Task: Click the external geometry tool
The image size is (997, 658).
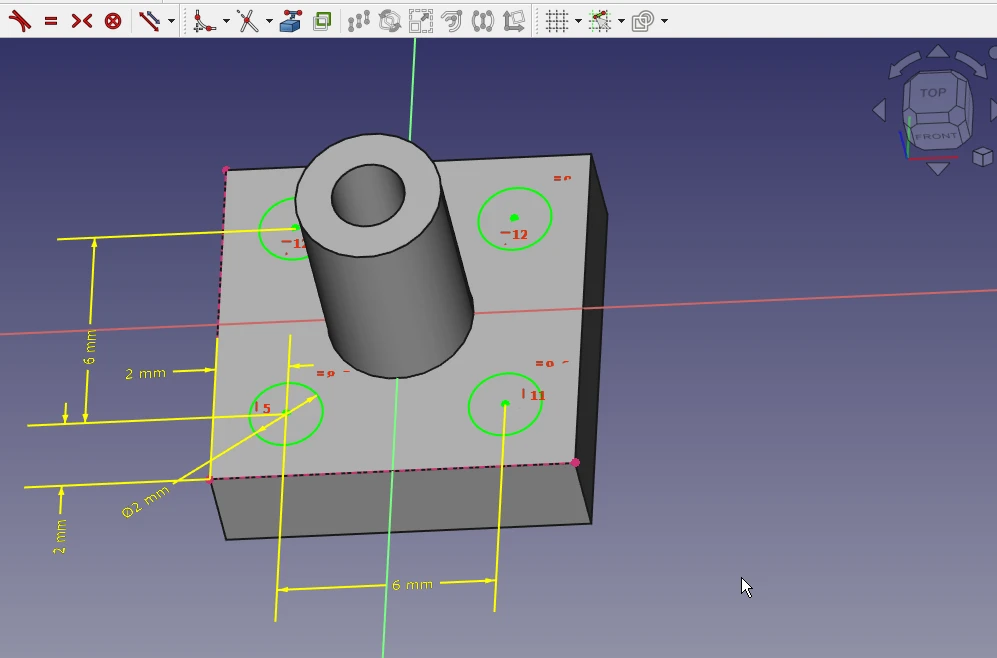Action: [x=291, y=20]
